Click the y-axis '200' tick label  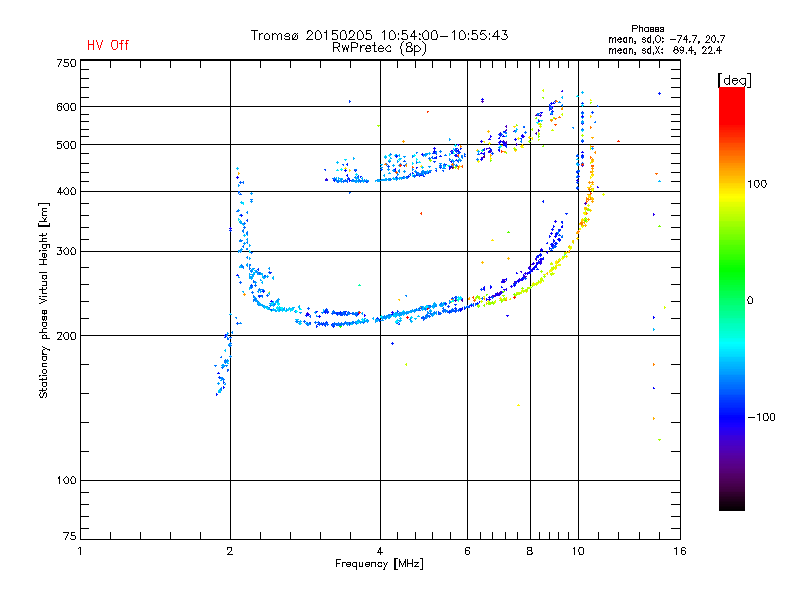click(66, 336)
